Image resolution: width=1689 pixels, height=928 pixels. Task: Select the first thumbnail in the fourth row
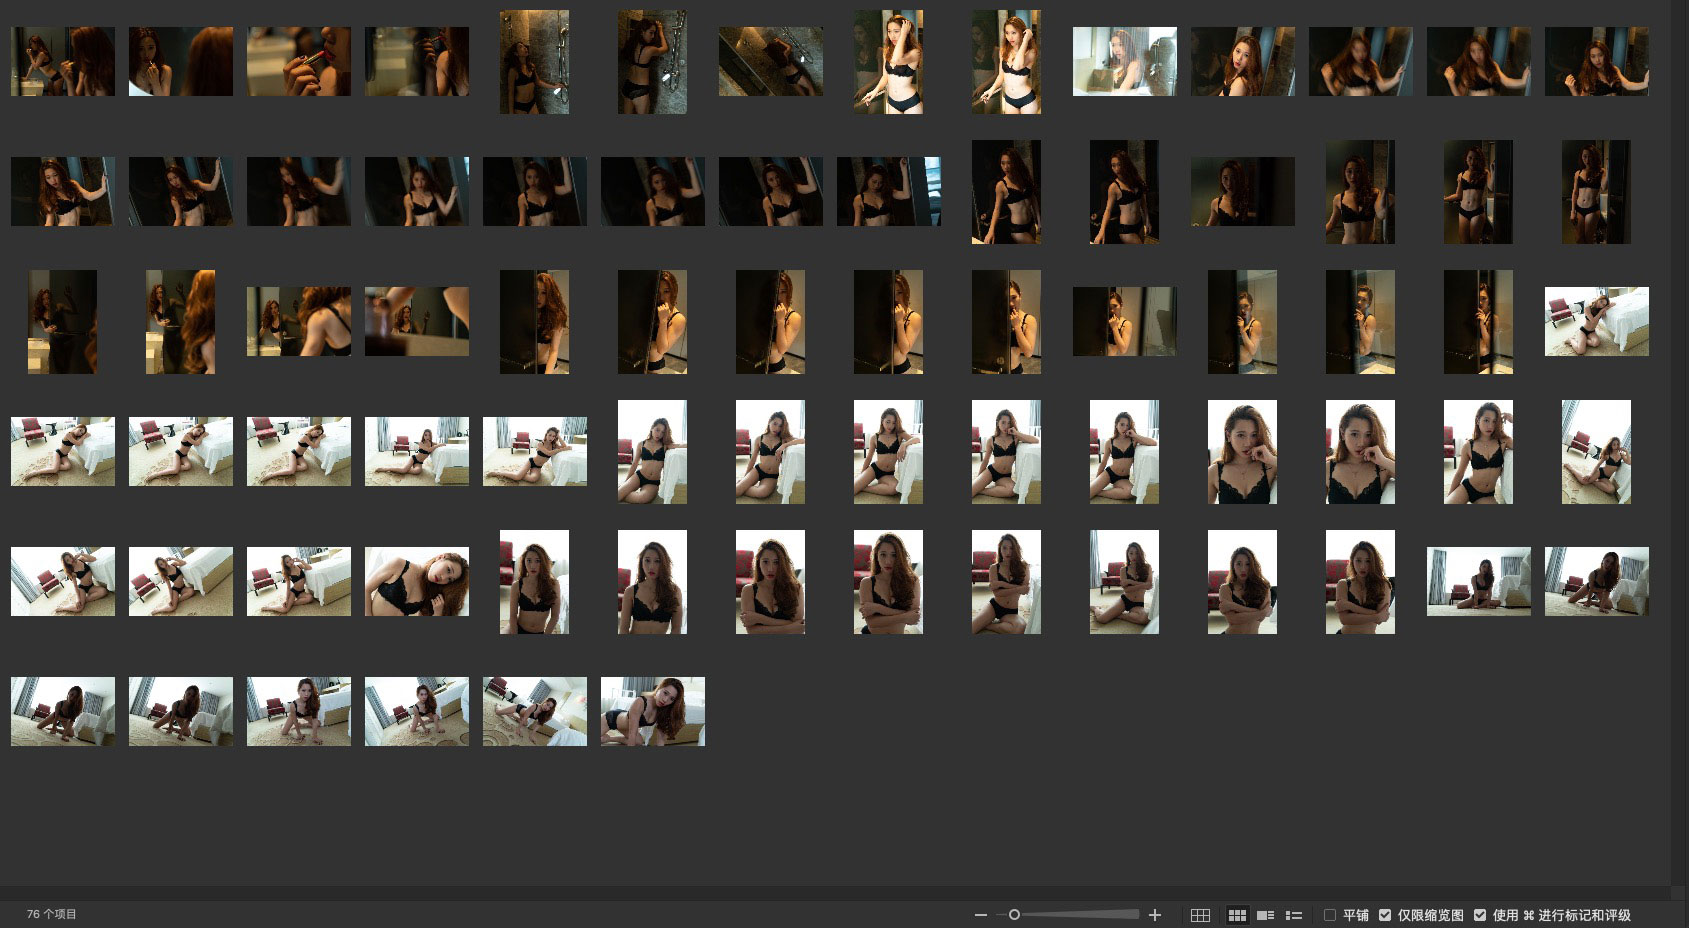62,451
